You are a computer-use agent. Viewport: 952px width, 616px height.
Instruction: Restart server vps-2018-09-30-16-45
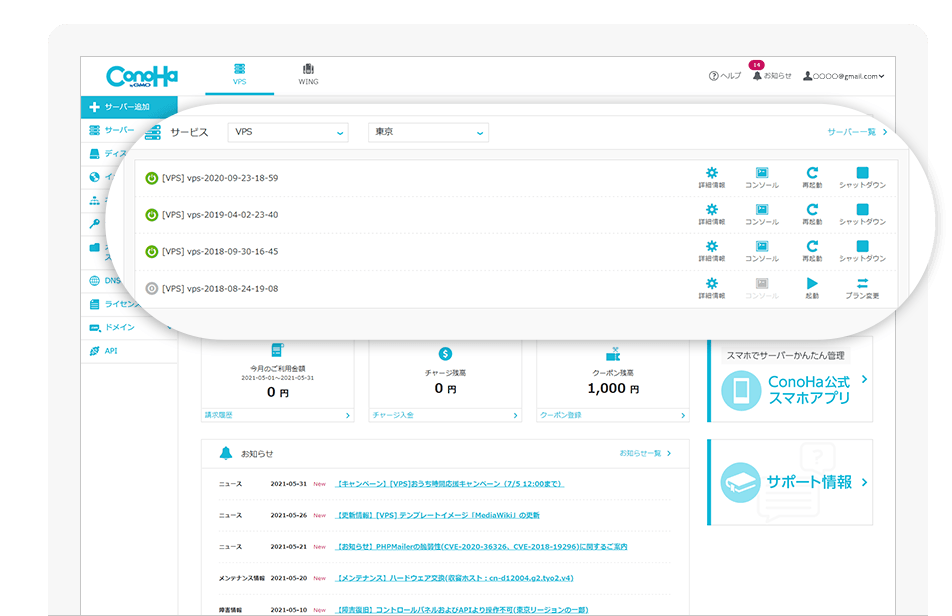coord(811,250)
